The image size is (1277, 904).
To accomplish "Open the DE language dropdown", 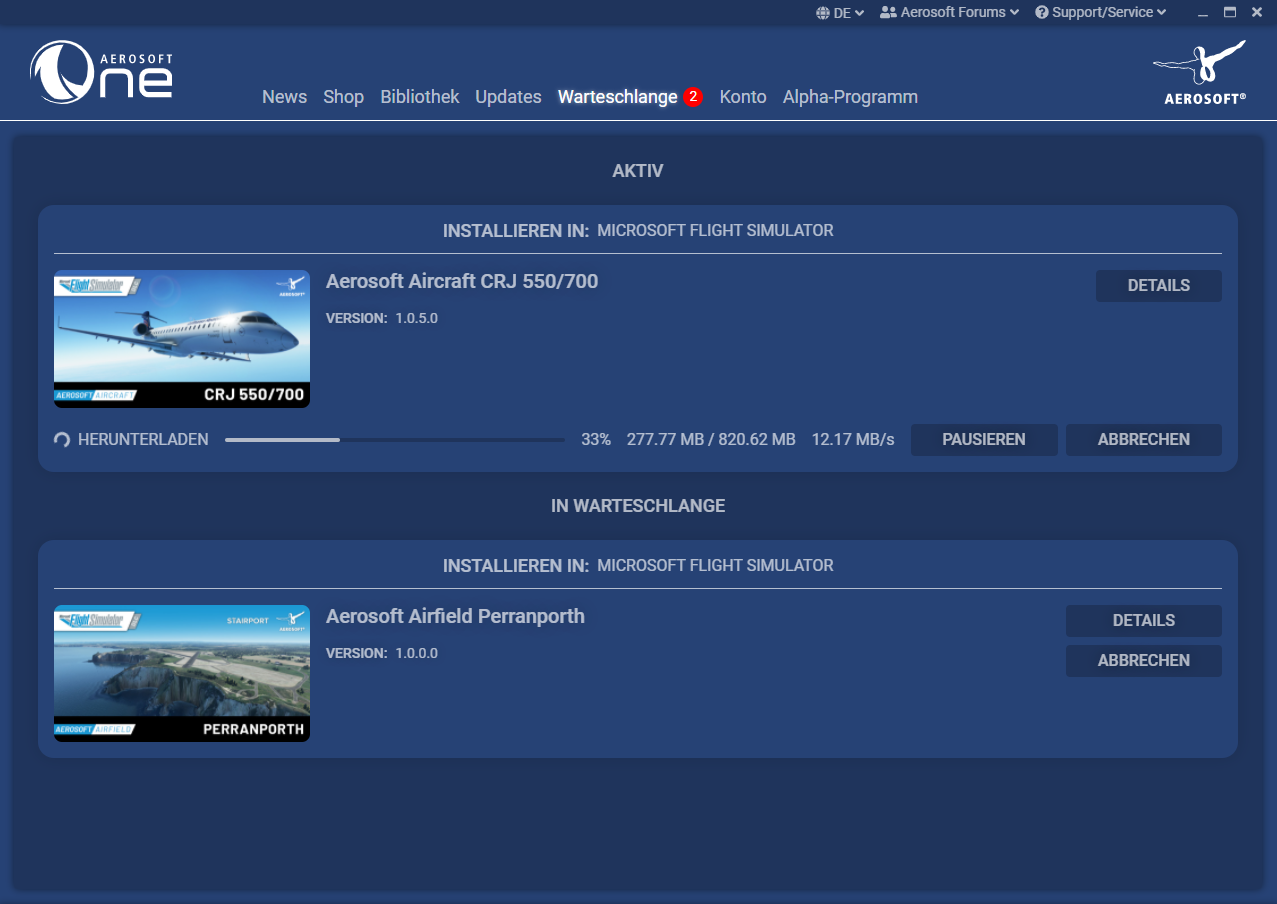I will (840, 12).
